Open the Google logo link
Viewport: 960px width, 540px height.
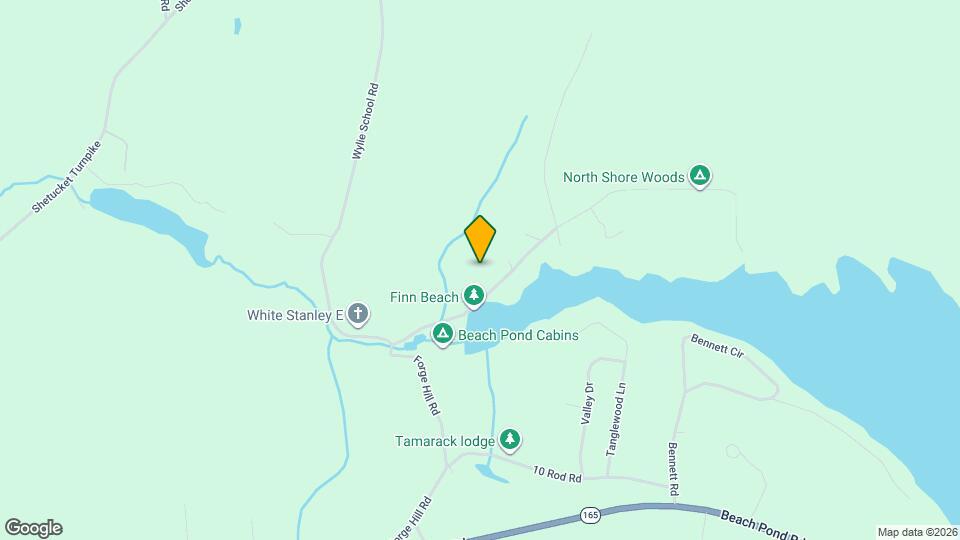pos(34,528)
